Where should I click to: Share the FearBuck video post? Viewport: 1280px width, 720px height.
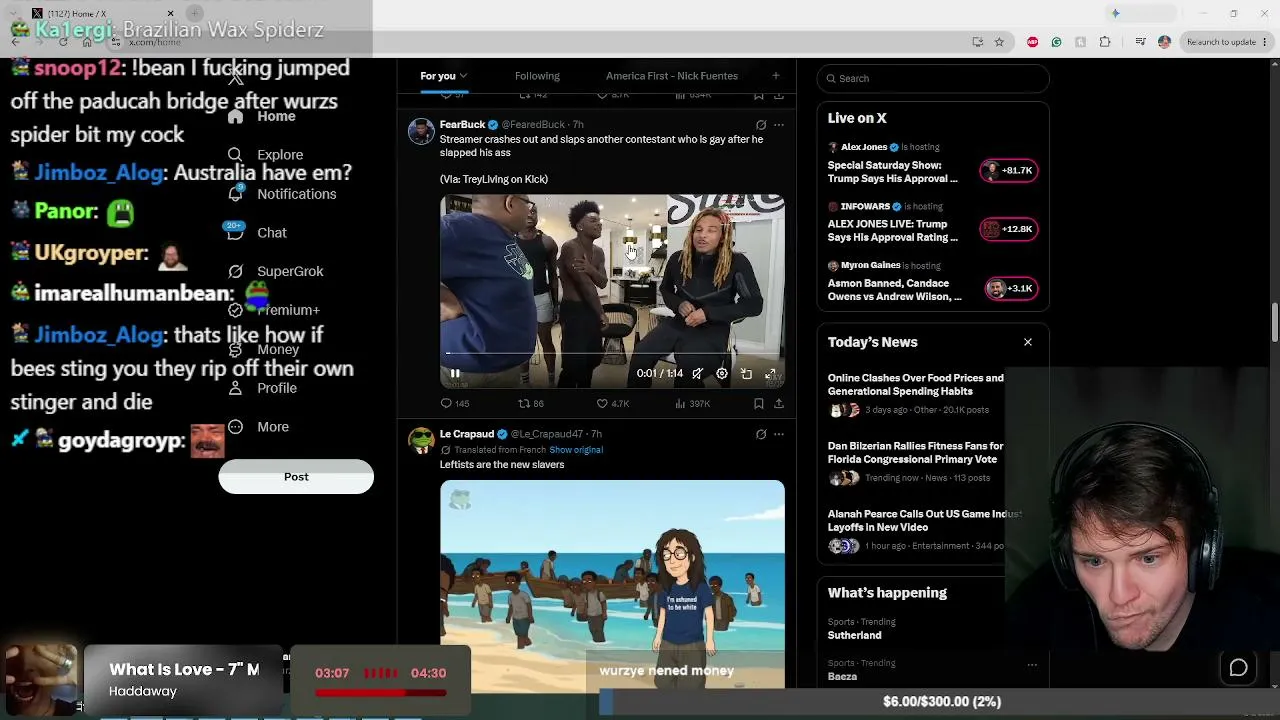click(x=779, y=404)
